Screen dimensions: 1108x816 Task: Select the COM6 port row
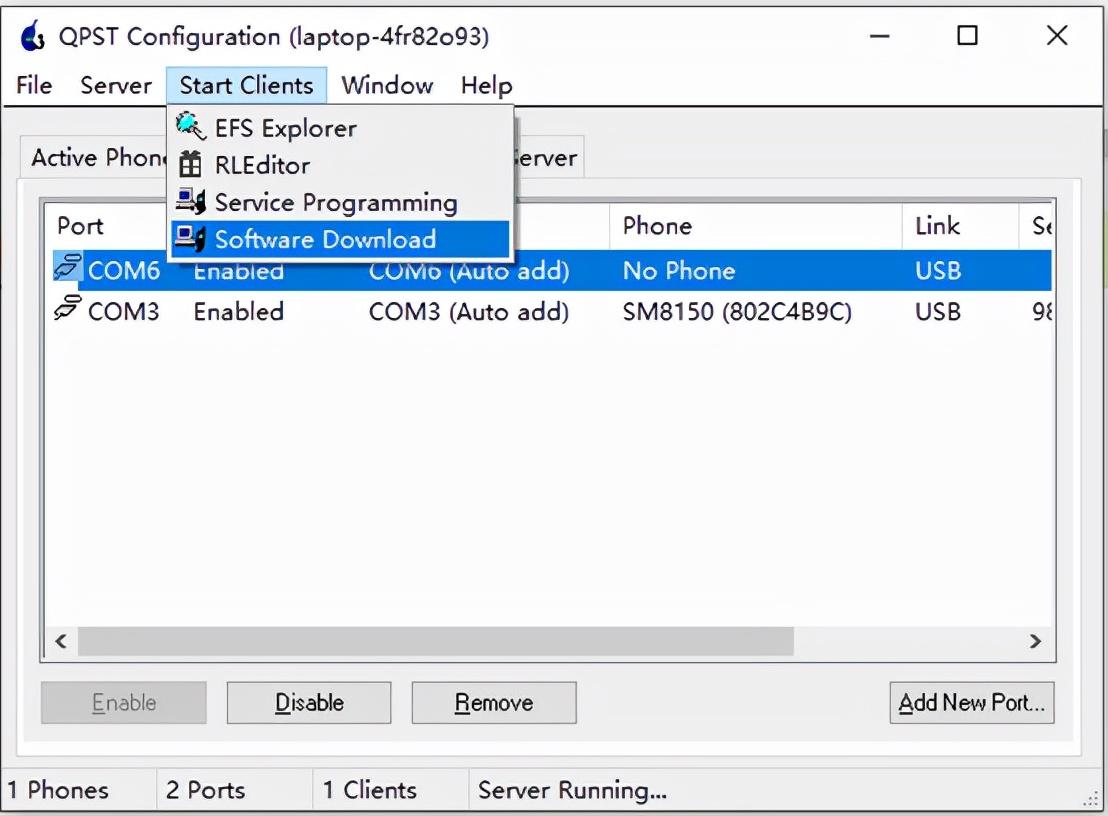click(x=552, y=270)
